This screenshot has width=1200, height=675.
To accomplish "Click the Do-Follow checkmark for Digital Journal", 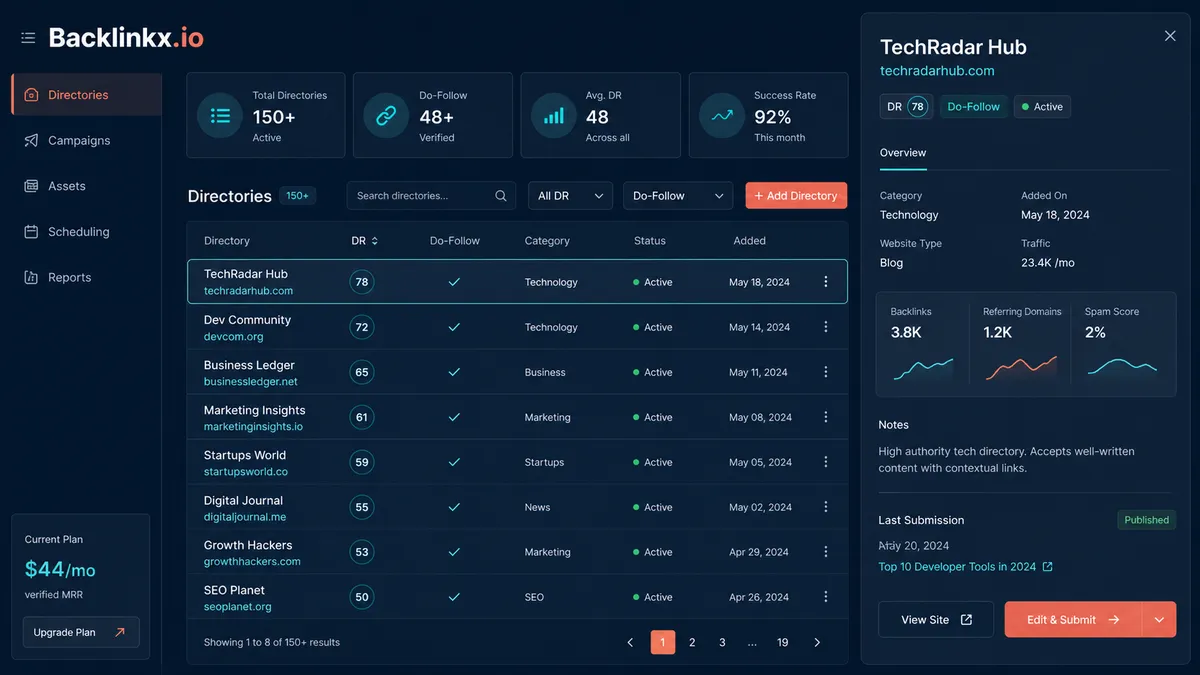I will pyautogui.click(x=454, y=507).
